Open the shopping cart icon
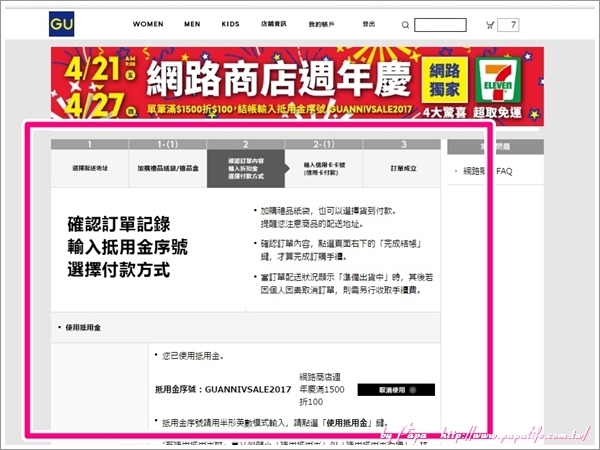Image resolution: width=600 pixels, height=450 pixels. [x=489, y=25]
